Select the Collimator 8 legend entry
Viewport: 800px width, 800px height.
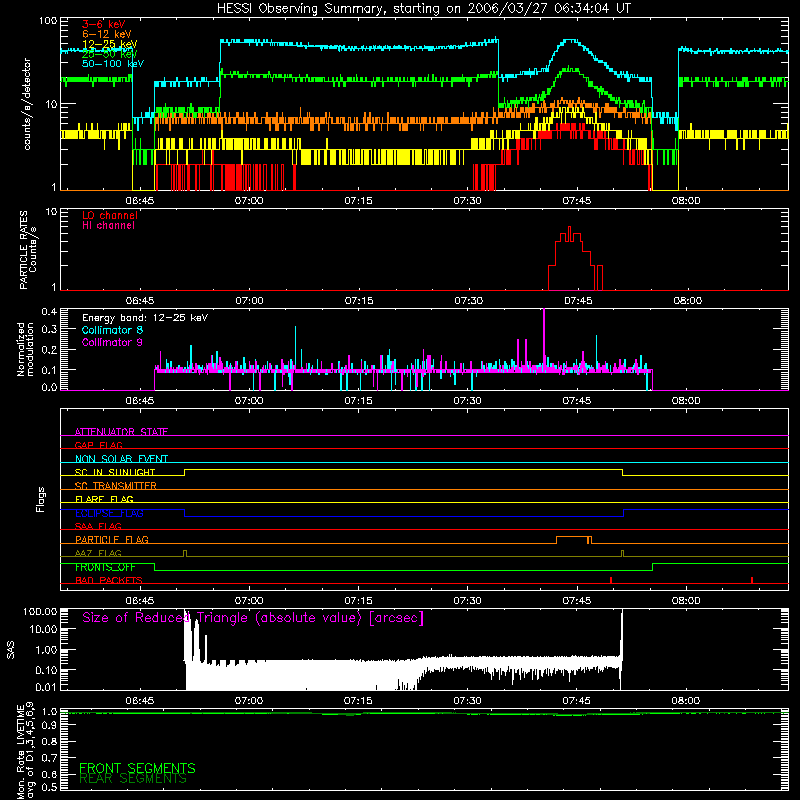pos(112,330)
